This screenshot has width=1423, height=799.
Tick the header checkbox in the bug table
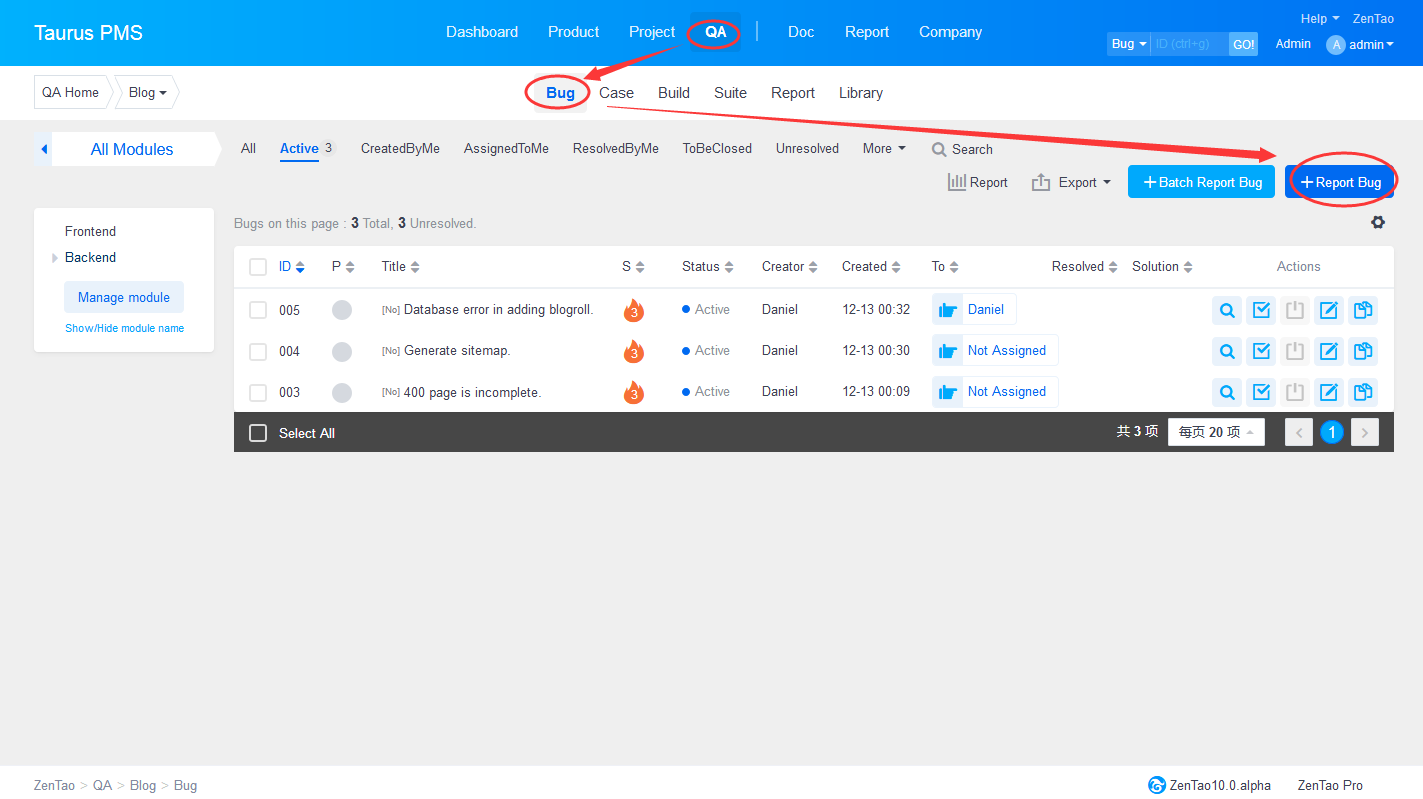pyautogui.click(x=258, y=267)
